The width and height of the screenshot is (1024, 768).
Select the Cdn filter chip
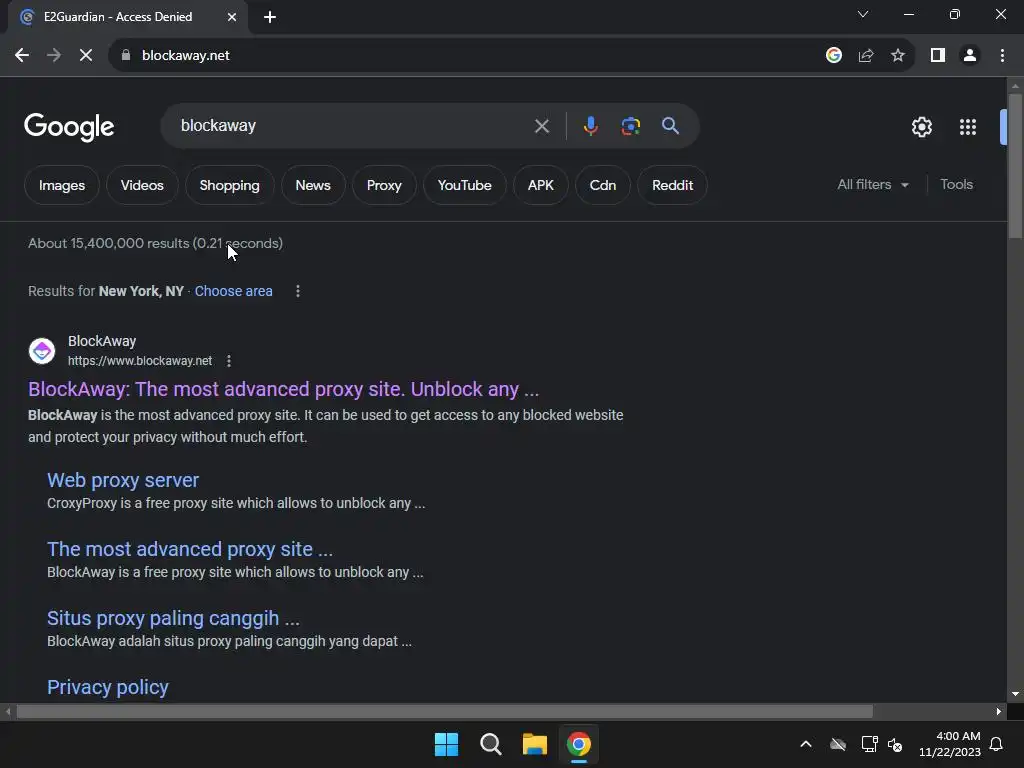click(603, 185)
